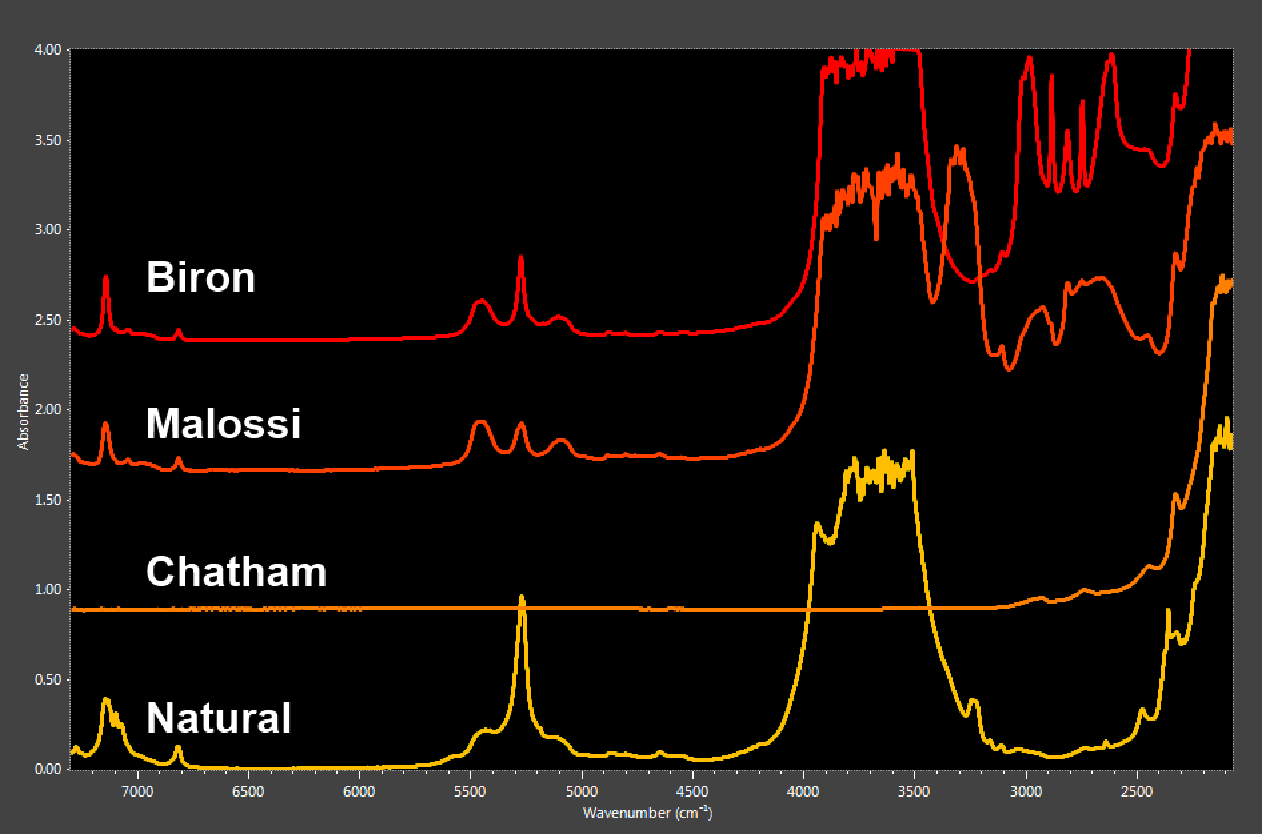Select the Wavenumber (cm⁻¹) x-axis title

pos(647,812)
